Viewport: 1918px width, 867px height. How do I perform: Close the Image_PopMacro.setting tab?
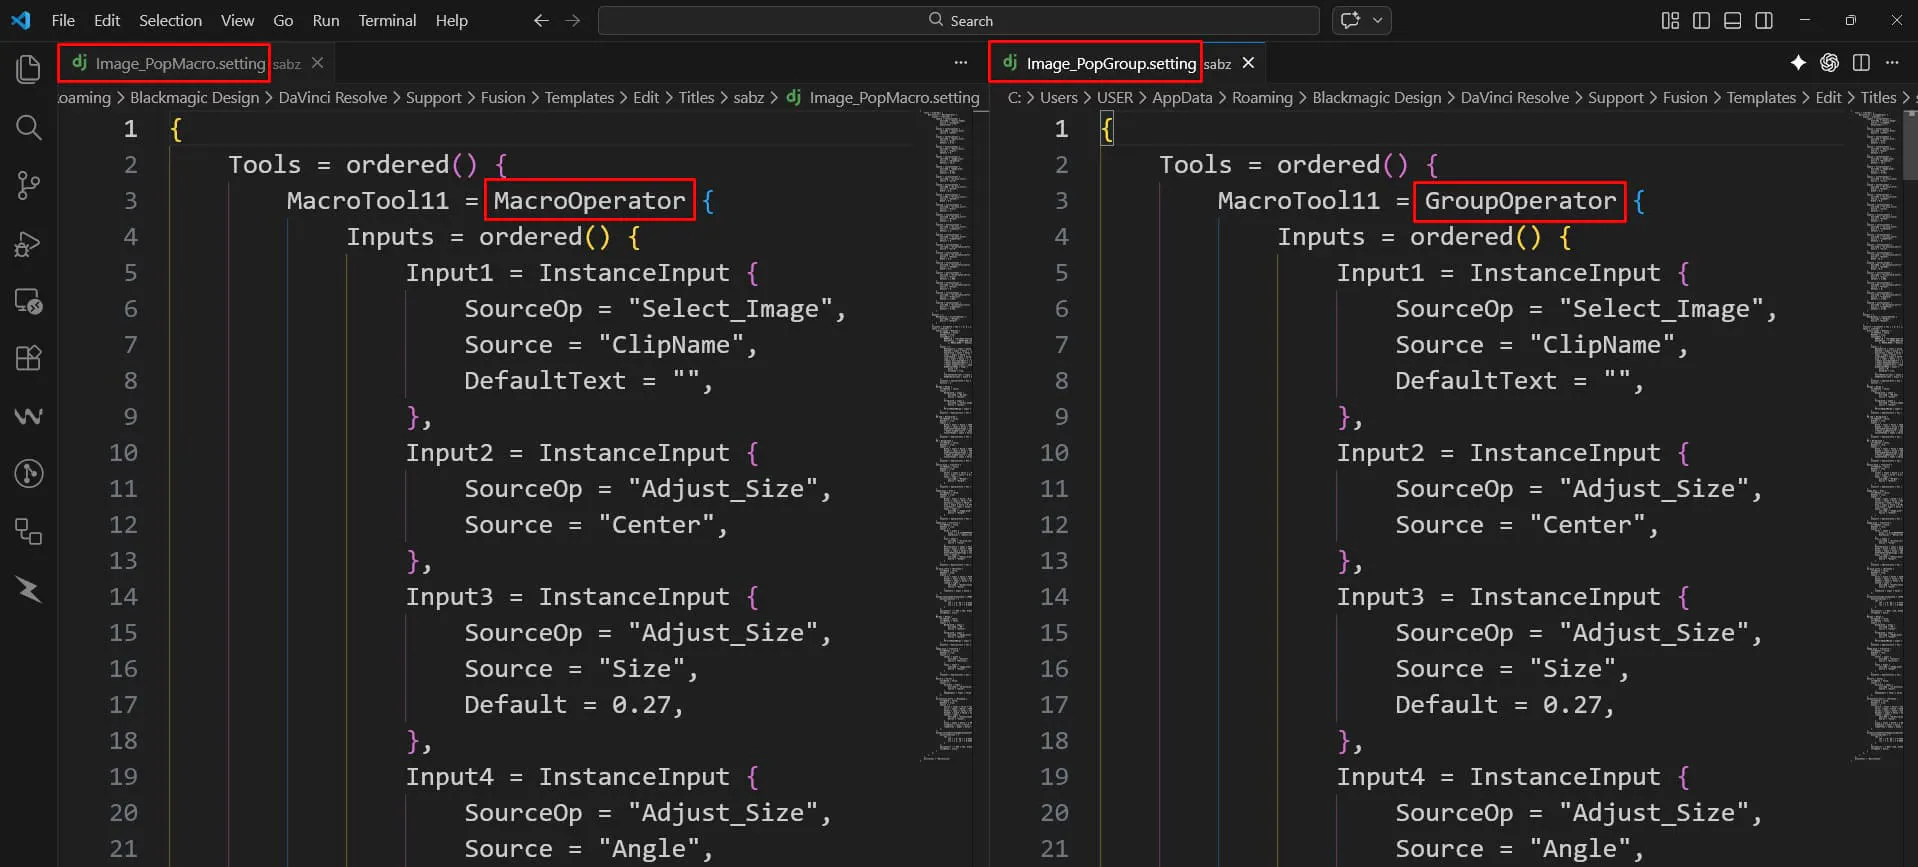pos(317,63)
